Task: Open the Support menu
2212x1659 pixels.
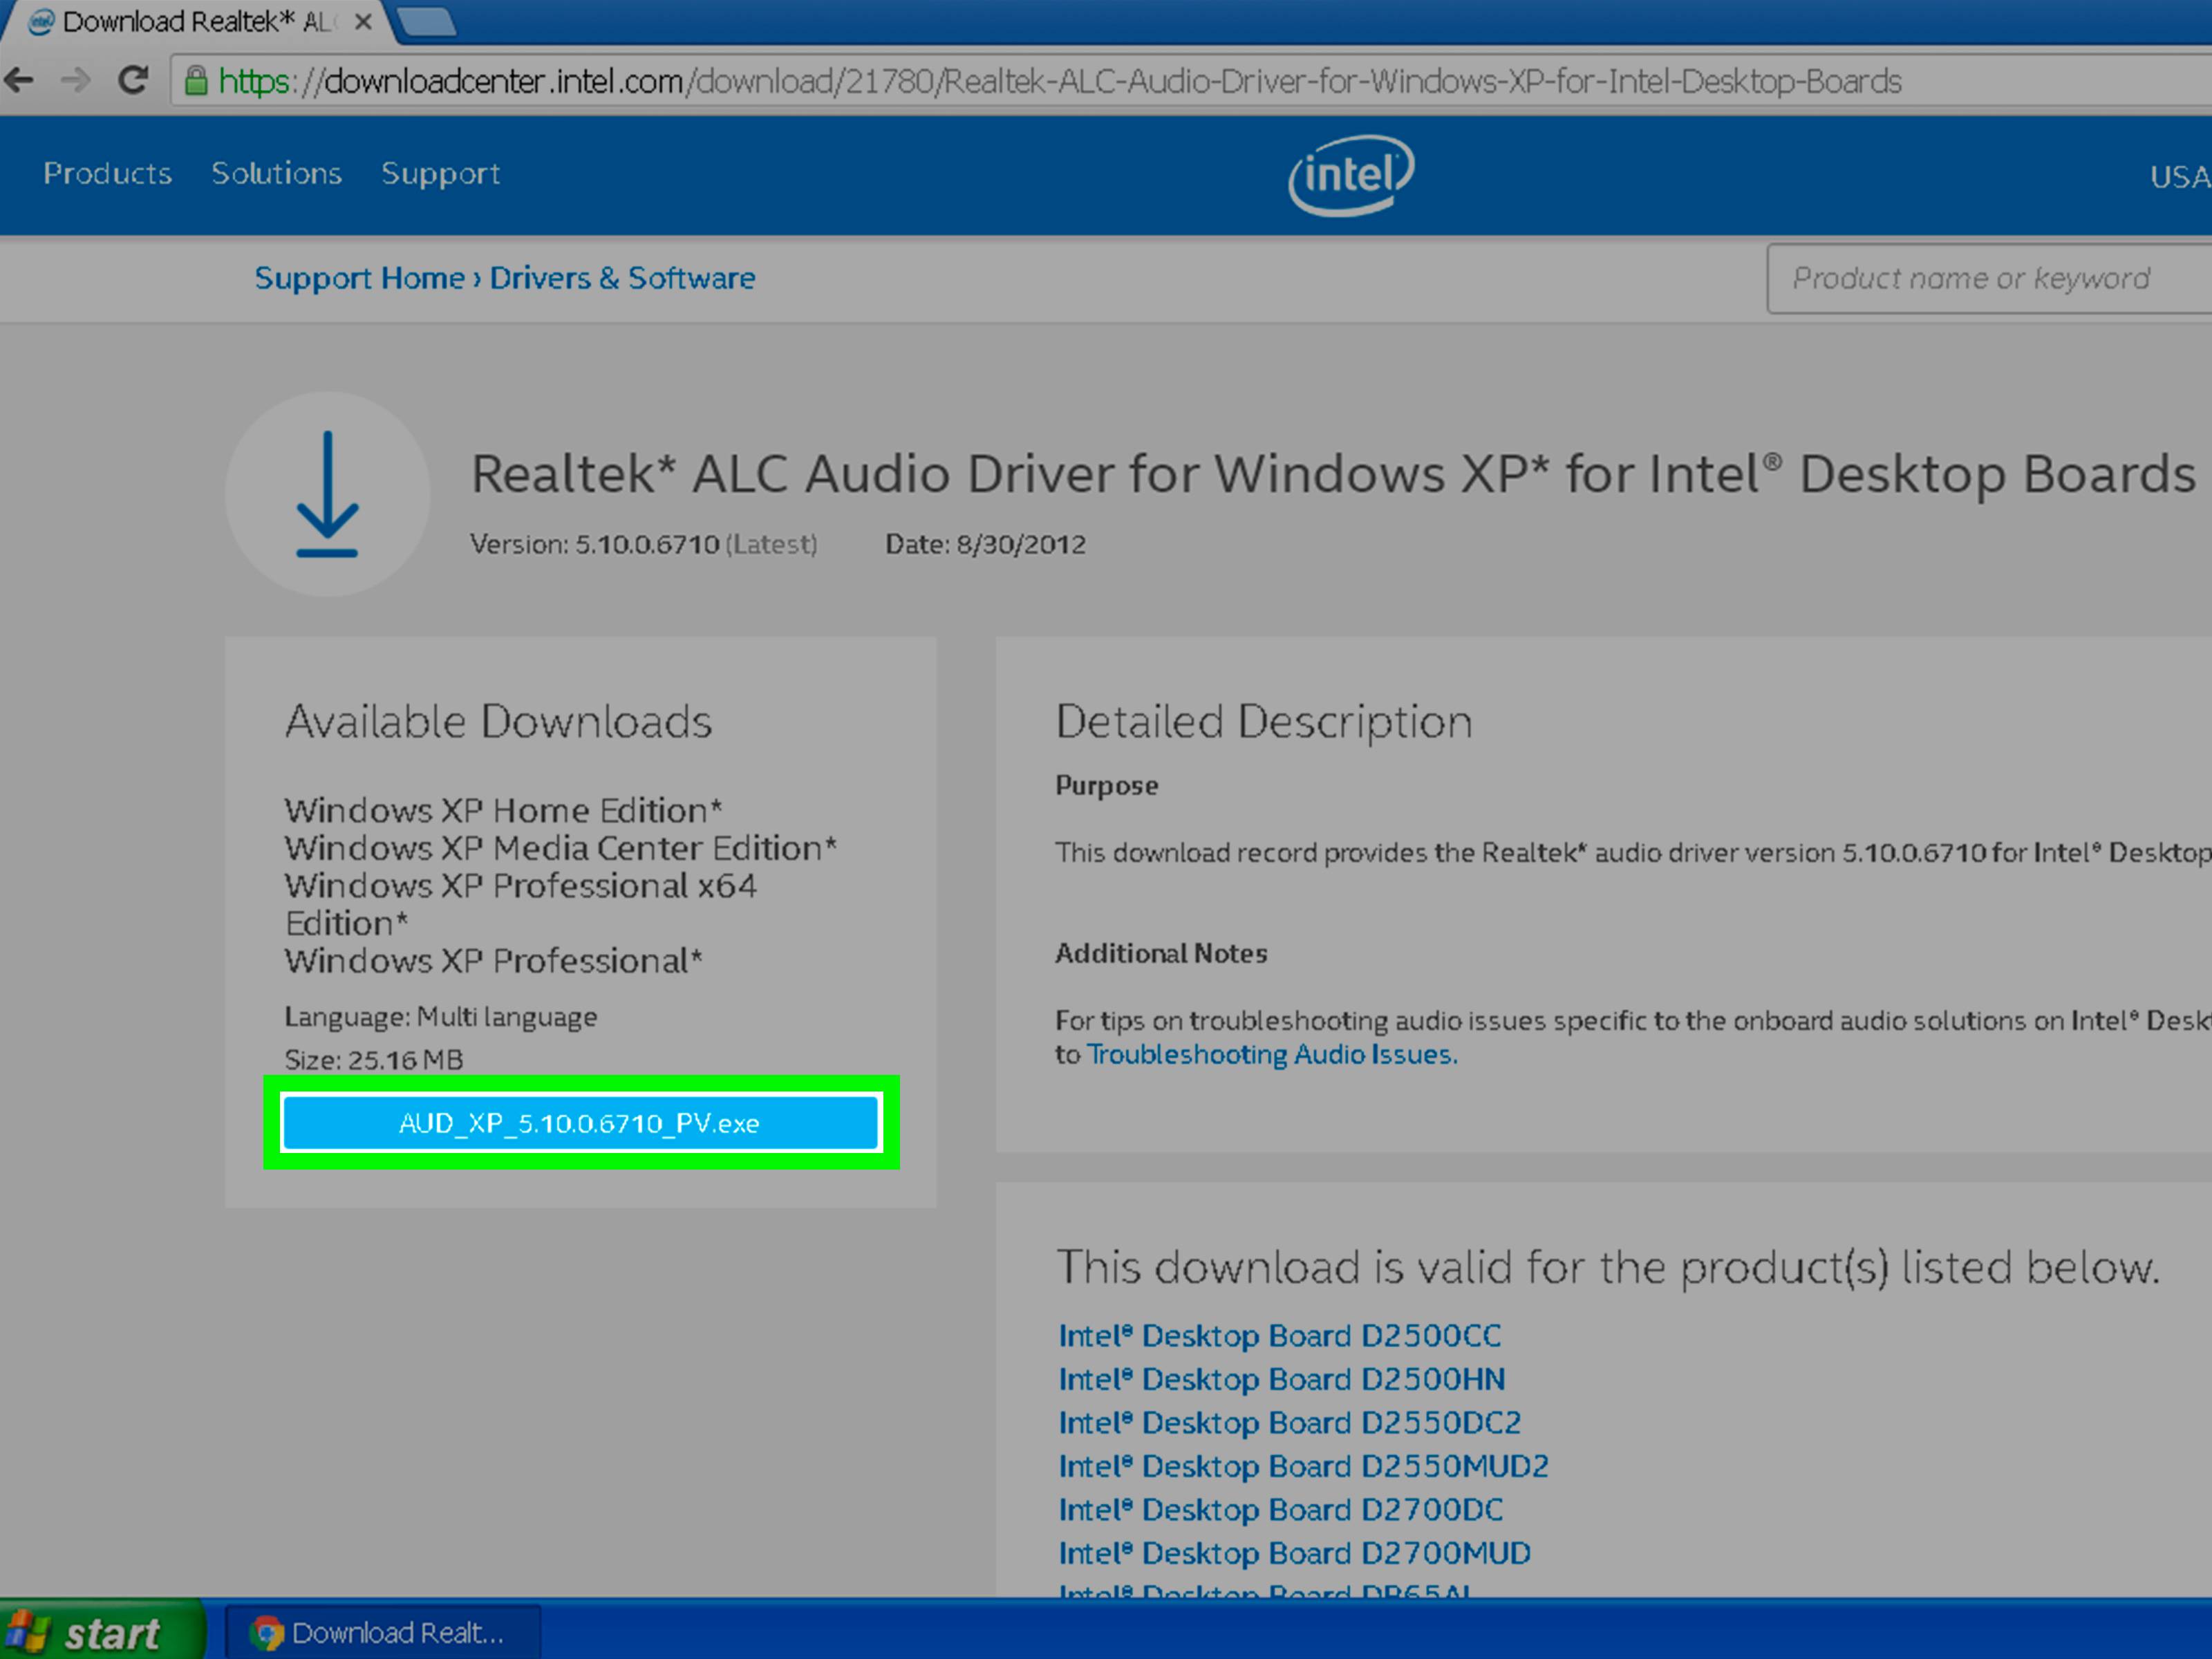Action: (440, 174)
